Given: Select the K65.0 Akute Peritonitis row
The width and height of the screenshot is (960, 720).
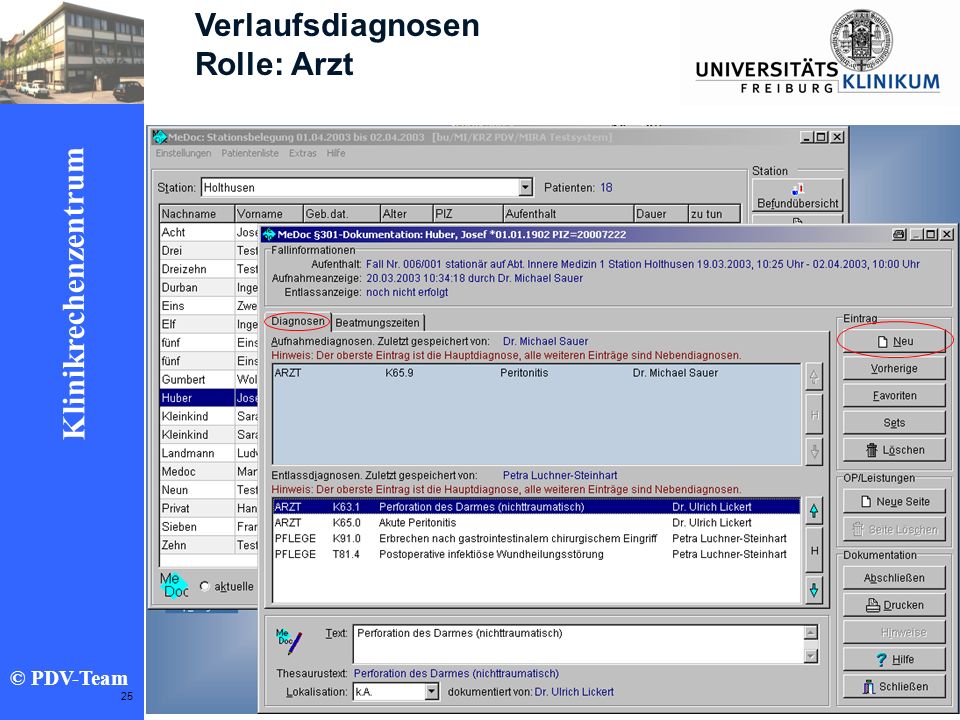Looking at the screenshot, I should tap(536, 523).
